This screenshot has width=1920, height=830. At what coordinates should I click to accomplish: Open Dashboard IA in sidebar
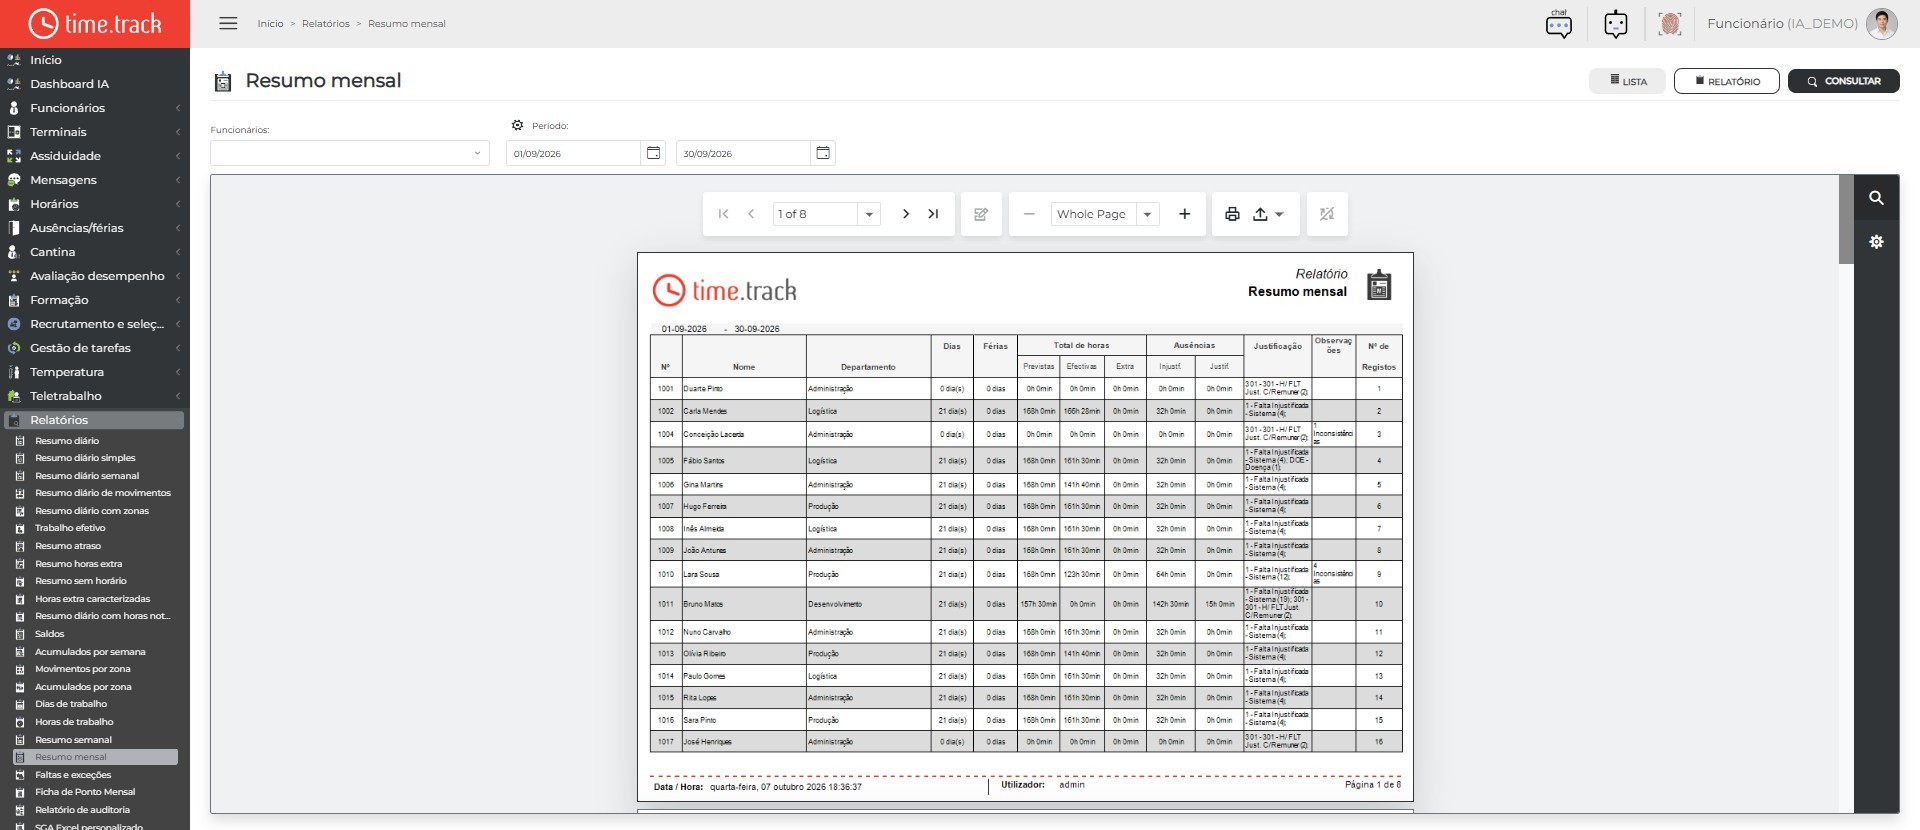click(x=69, y=84)
